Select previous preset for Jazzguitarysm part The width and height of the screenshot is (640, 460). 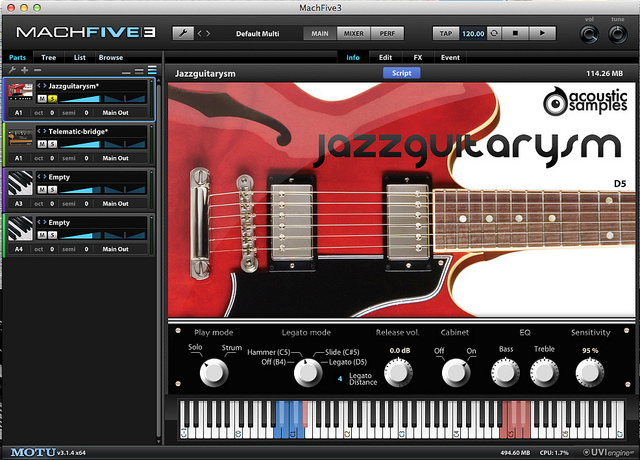(x=39, y=86)
